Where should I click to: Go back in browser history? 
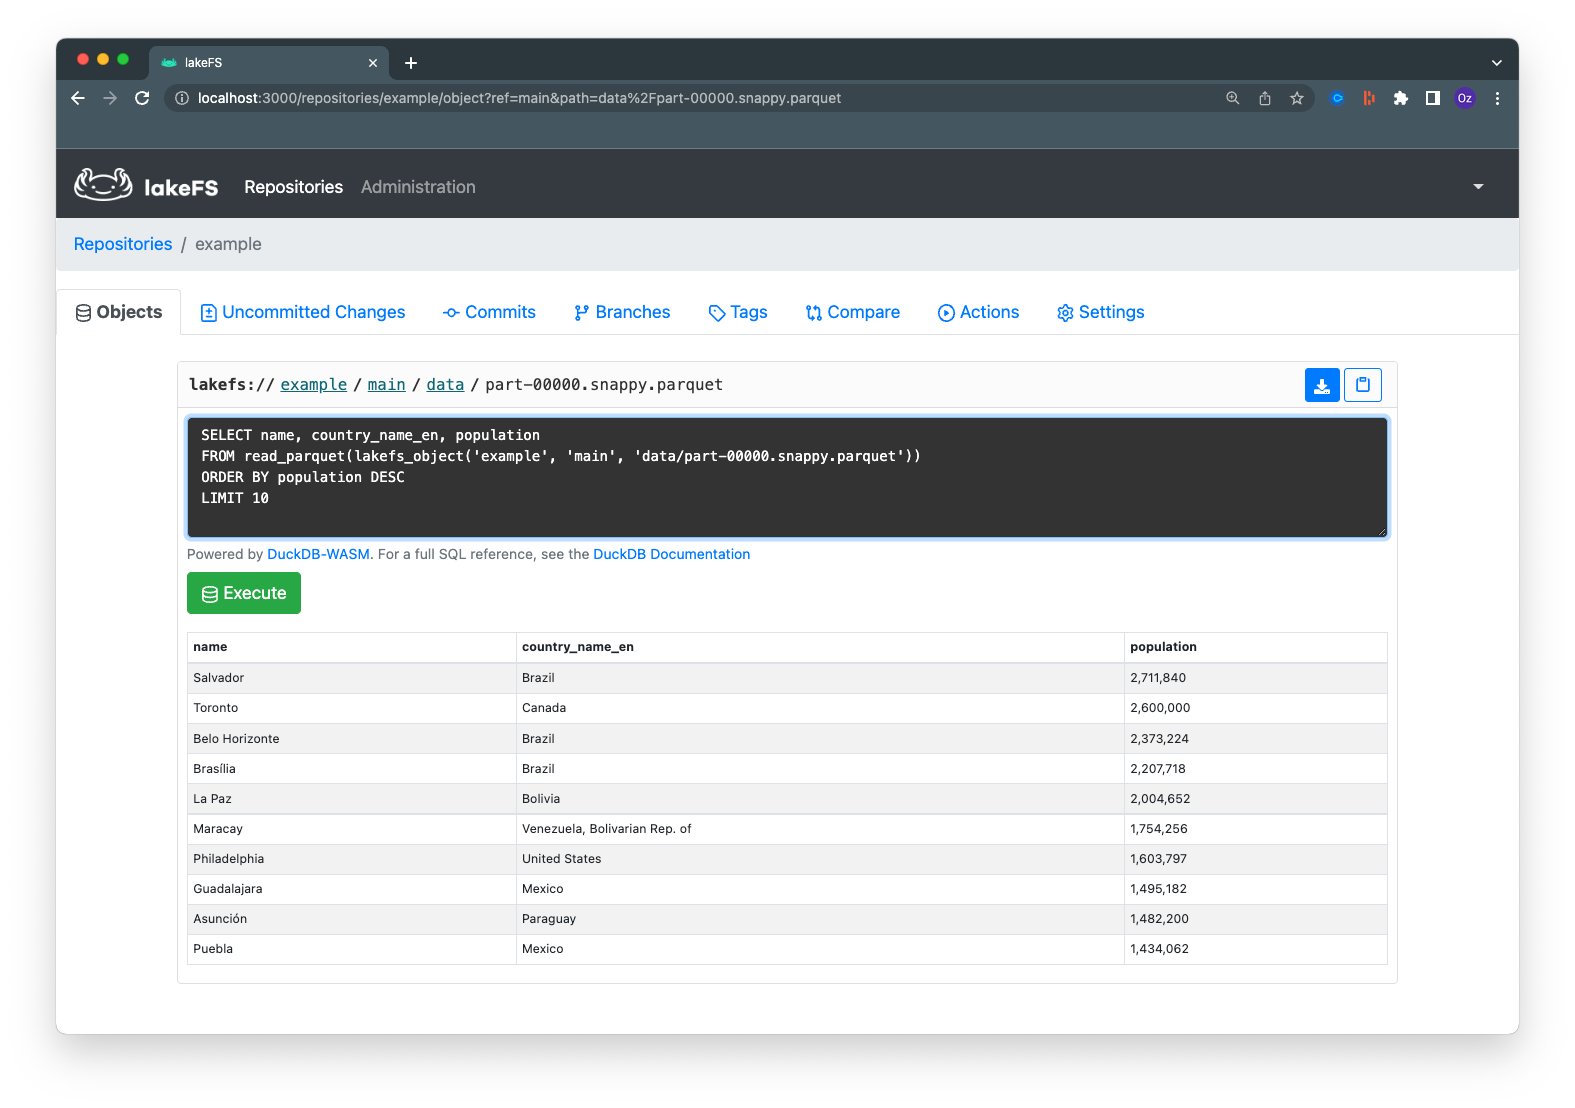[78, 98]
